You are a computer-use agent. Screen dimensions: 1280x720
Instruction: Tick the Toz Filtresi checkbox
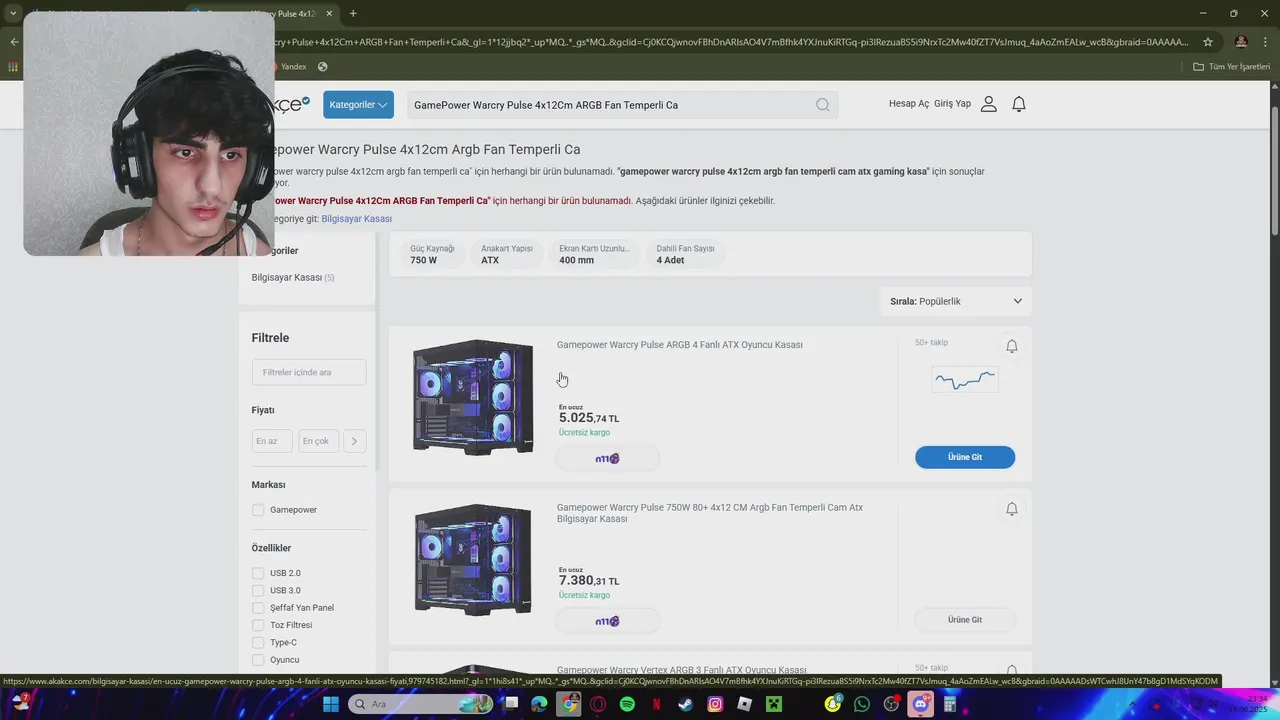[x=258, y=625]
